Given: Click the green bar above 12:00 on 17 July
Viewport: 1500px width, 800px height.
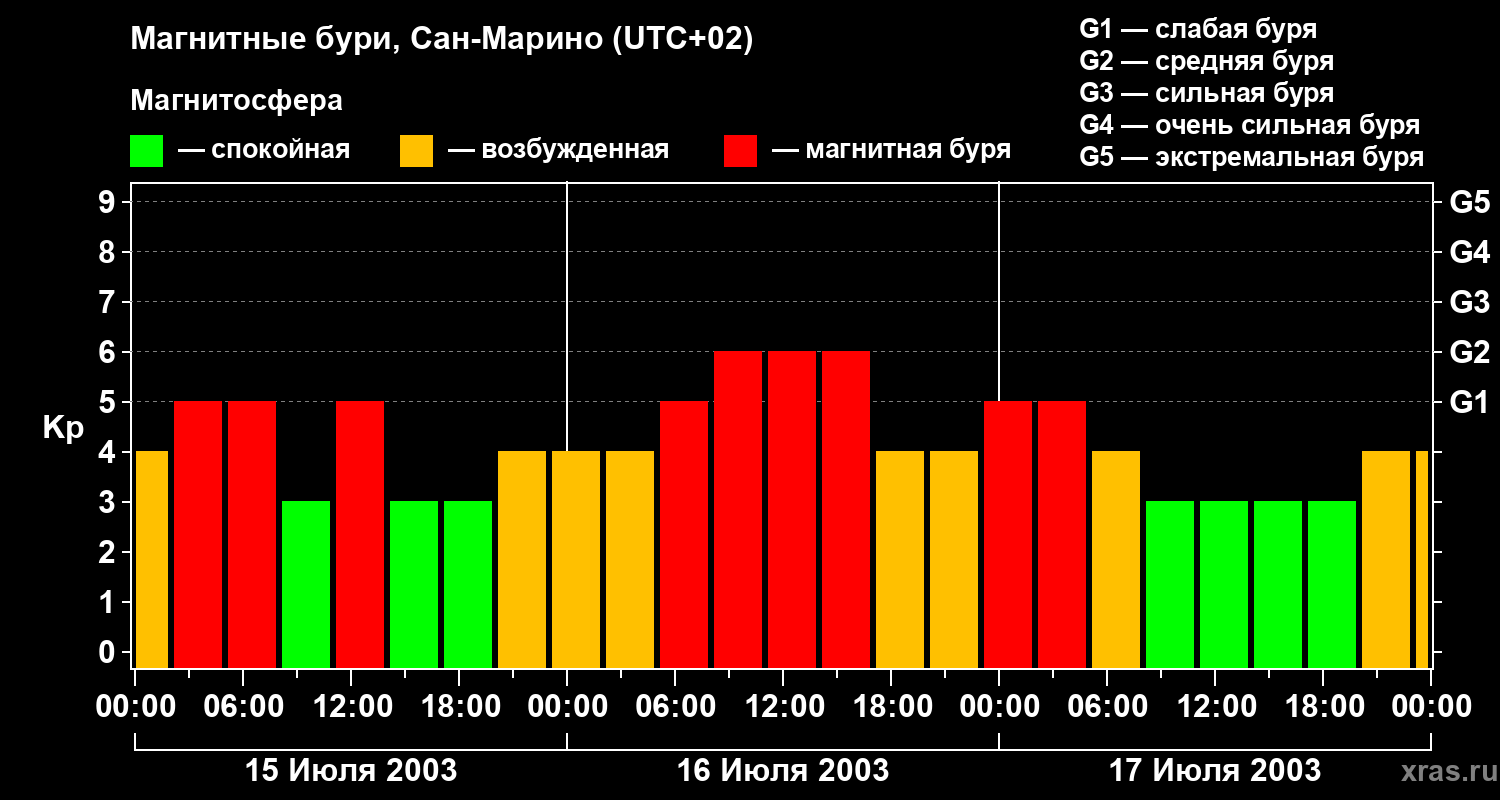Looking at the screenshot, I should 1224,585.
